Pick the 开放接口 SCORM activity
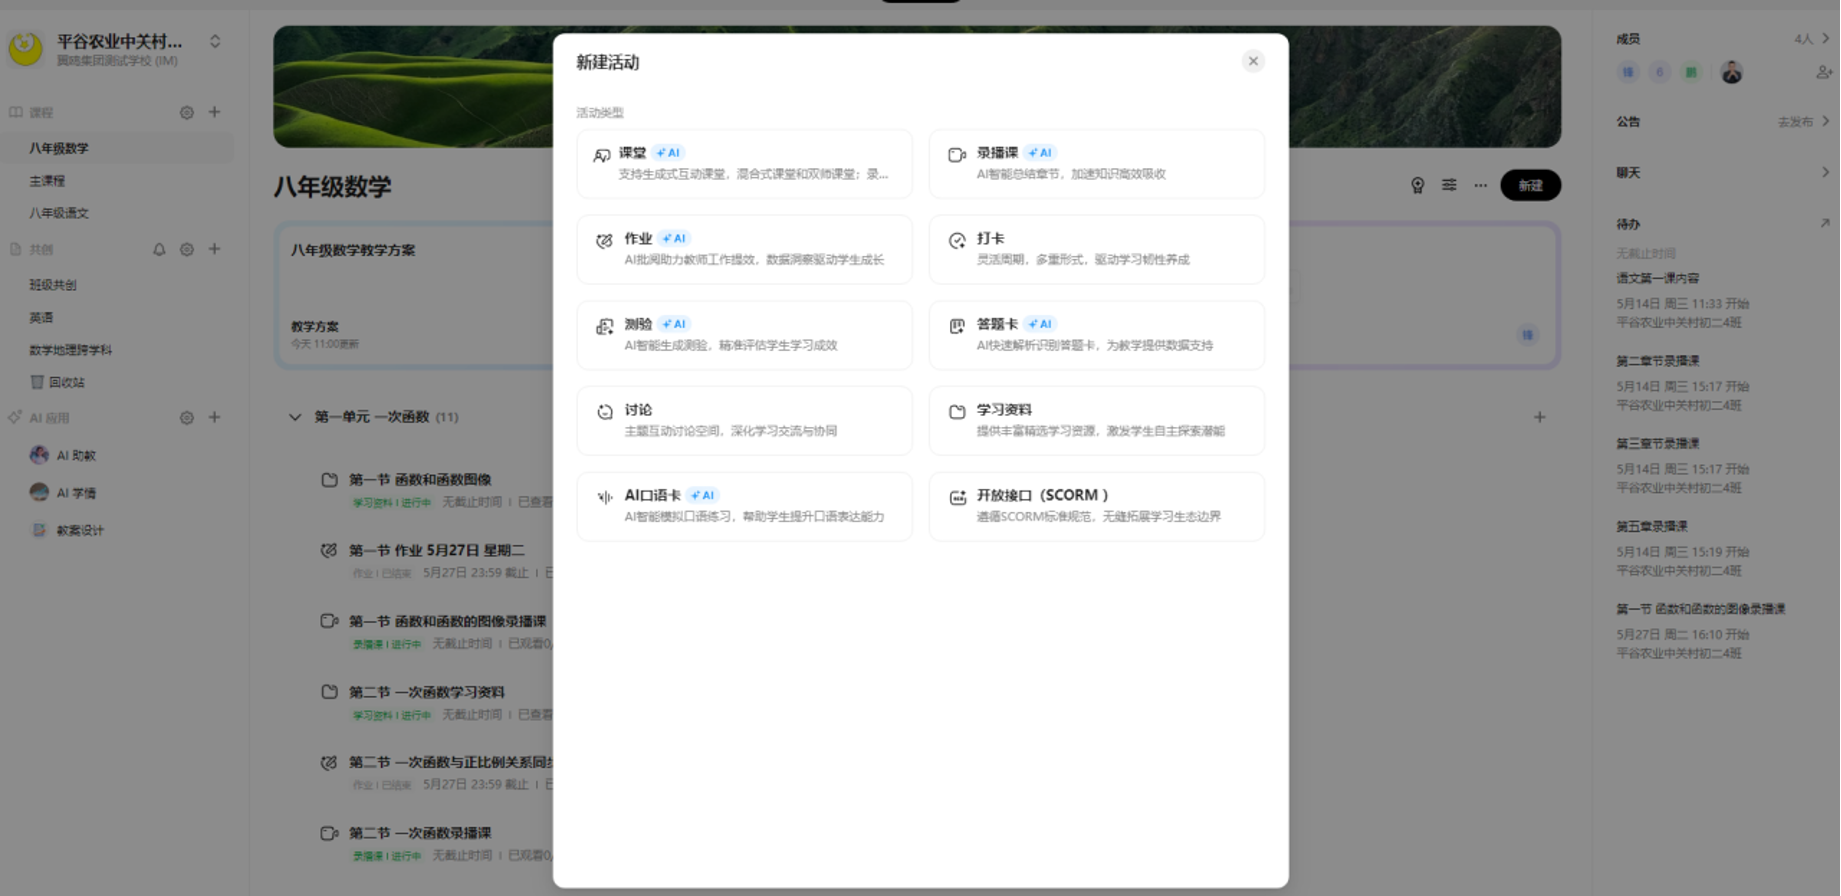Screen dimensions: 1841x896 coord(1096,506)
